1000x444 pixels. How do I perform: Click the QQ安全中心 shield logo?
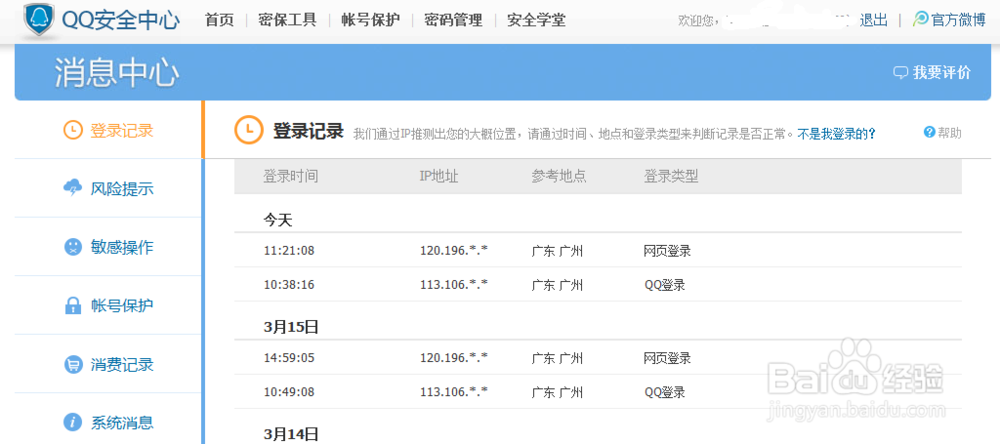click(x=40, y=20)
